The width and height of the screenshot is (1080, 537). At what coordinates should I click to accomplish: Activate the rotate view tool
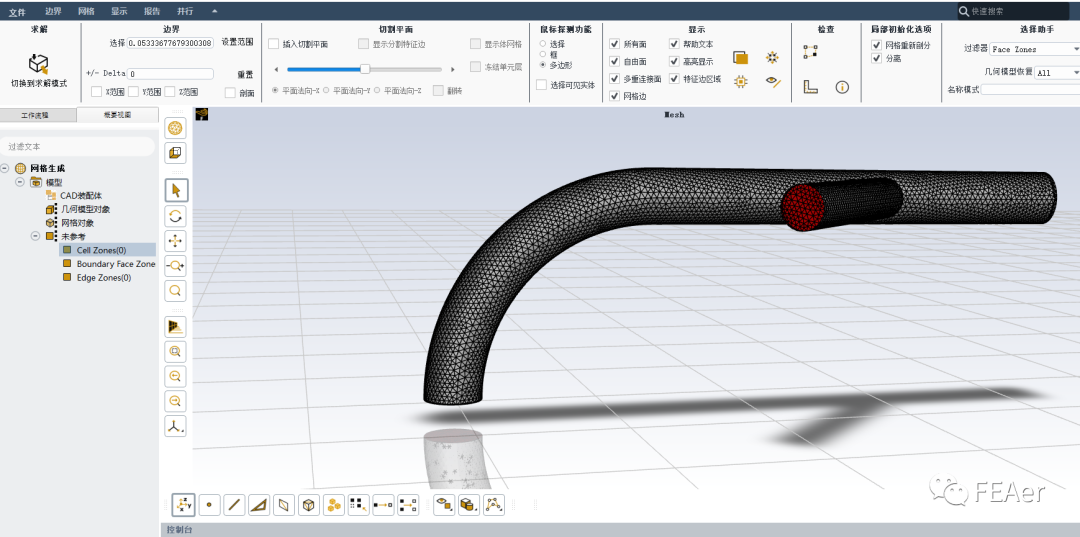point(176,216)
